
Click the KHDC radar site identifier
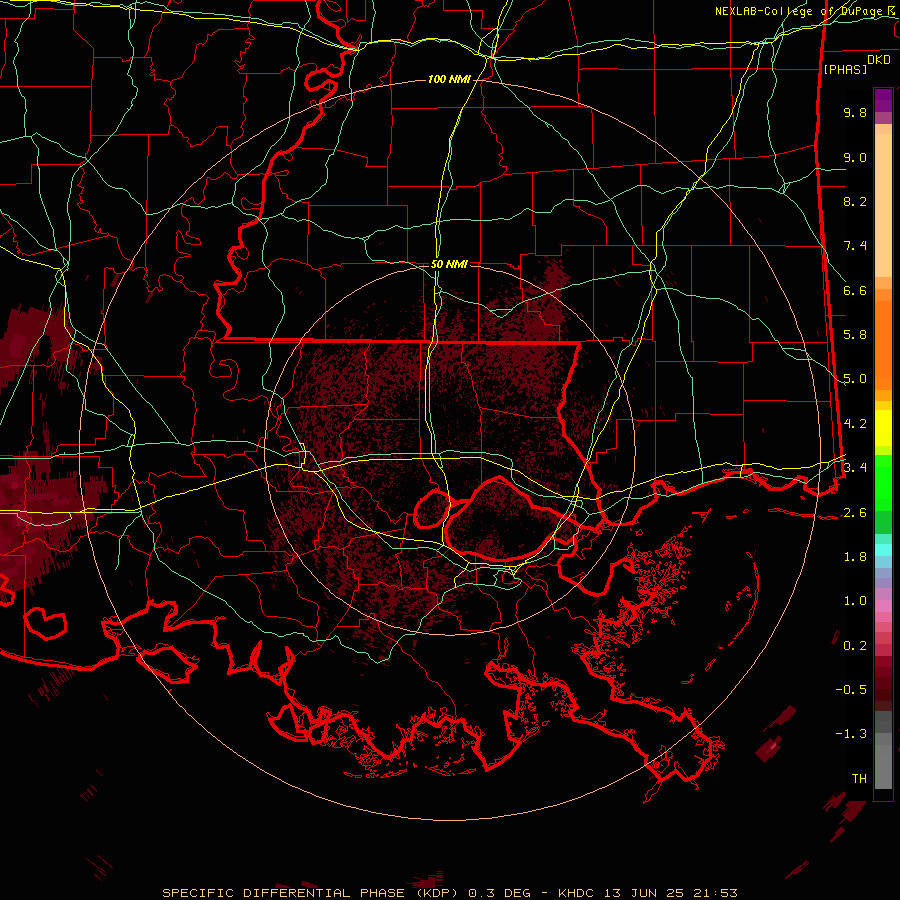coord(576,893)
